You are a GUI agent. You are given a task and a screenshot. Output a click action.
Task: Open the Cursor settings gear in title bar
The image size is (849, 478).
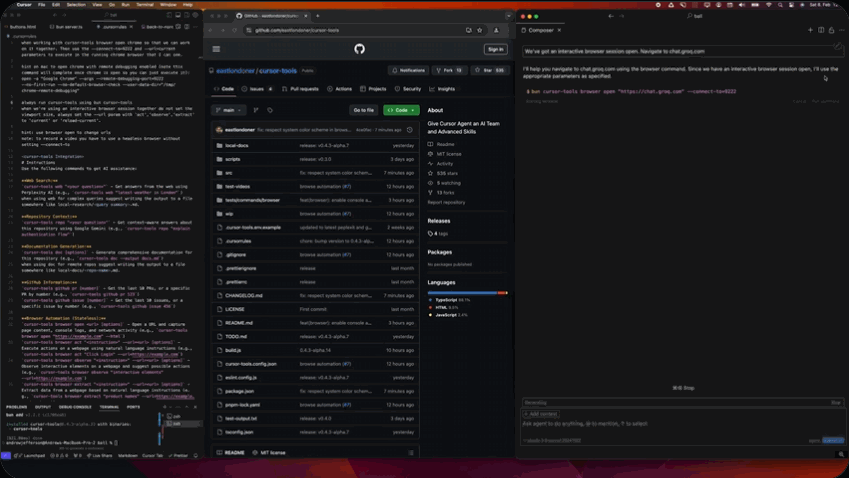tap(195, 15)
